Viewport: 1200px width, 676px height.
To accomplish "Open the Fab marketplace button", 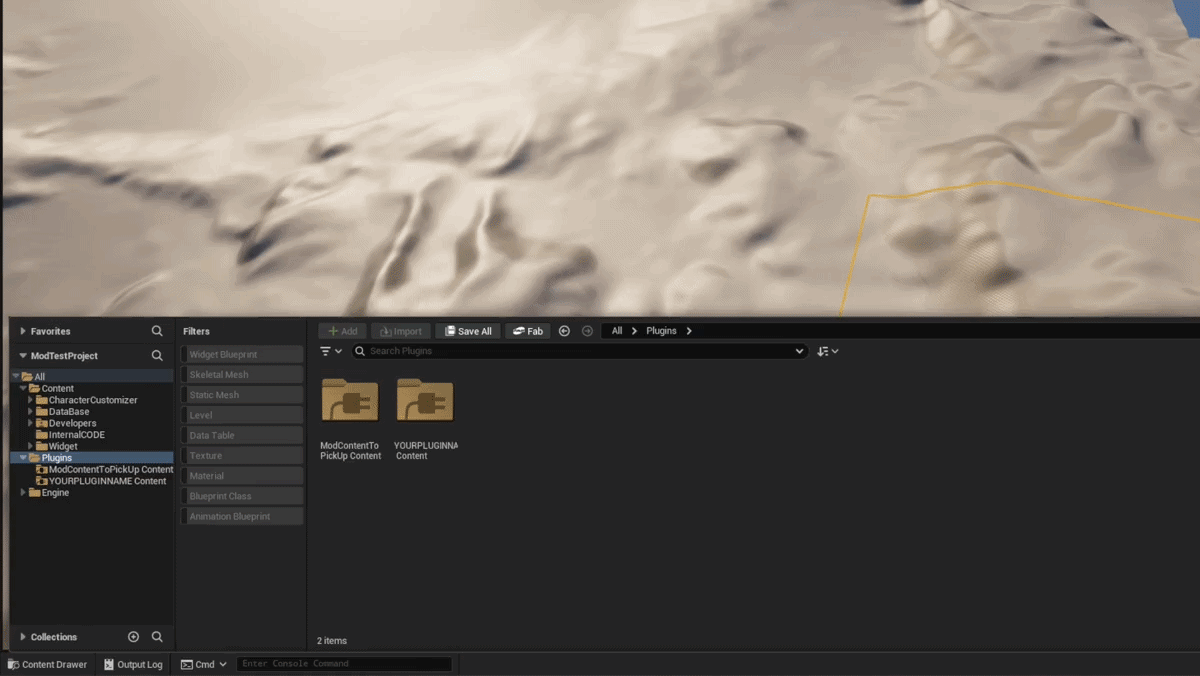I will click(527, 331).
